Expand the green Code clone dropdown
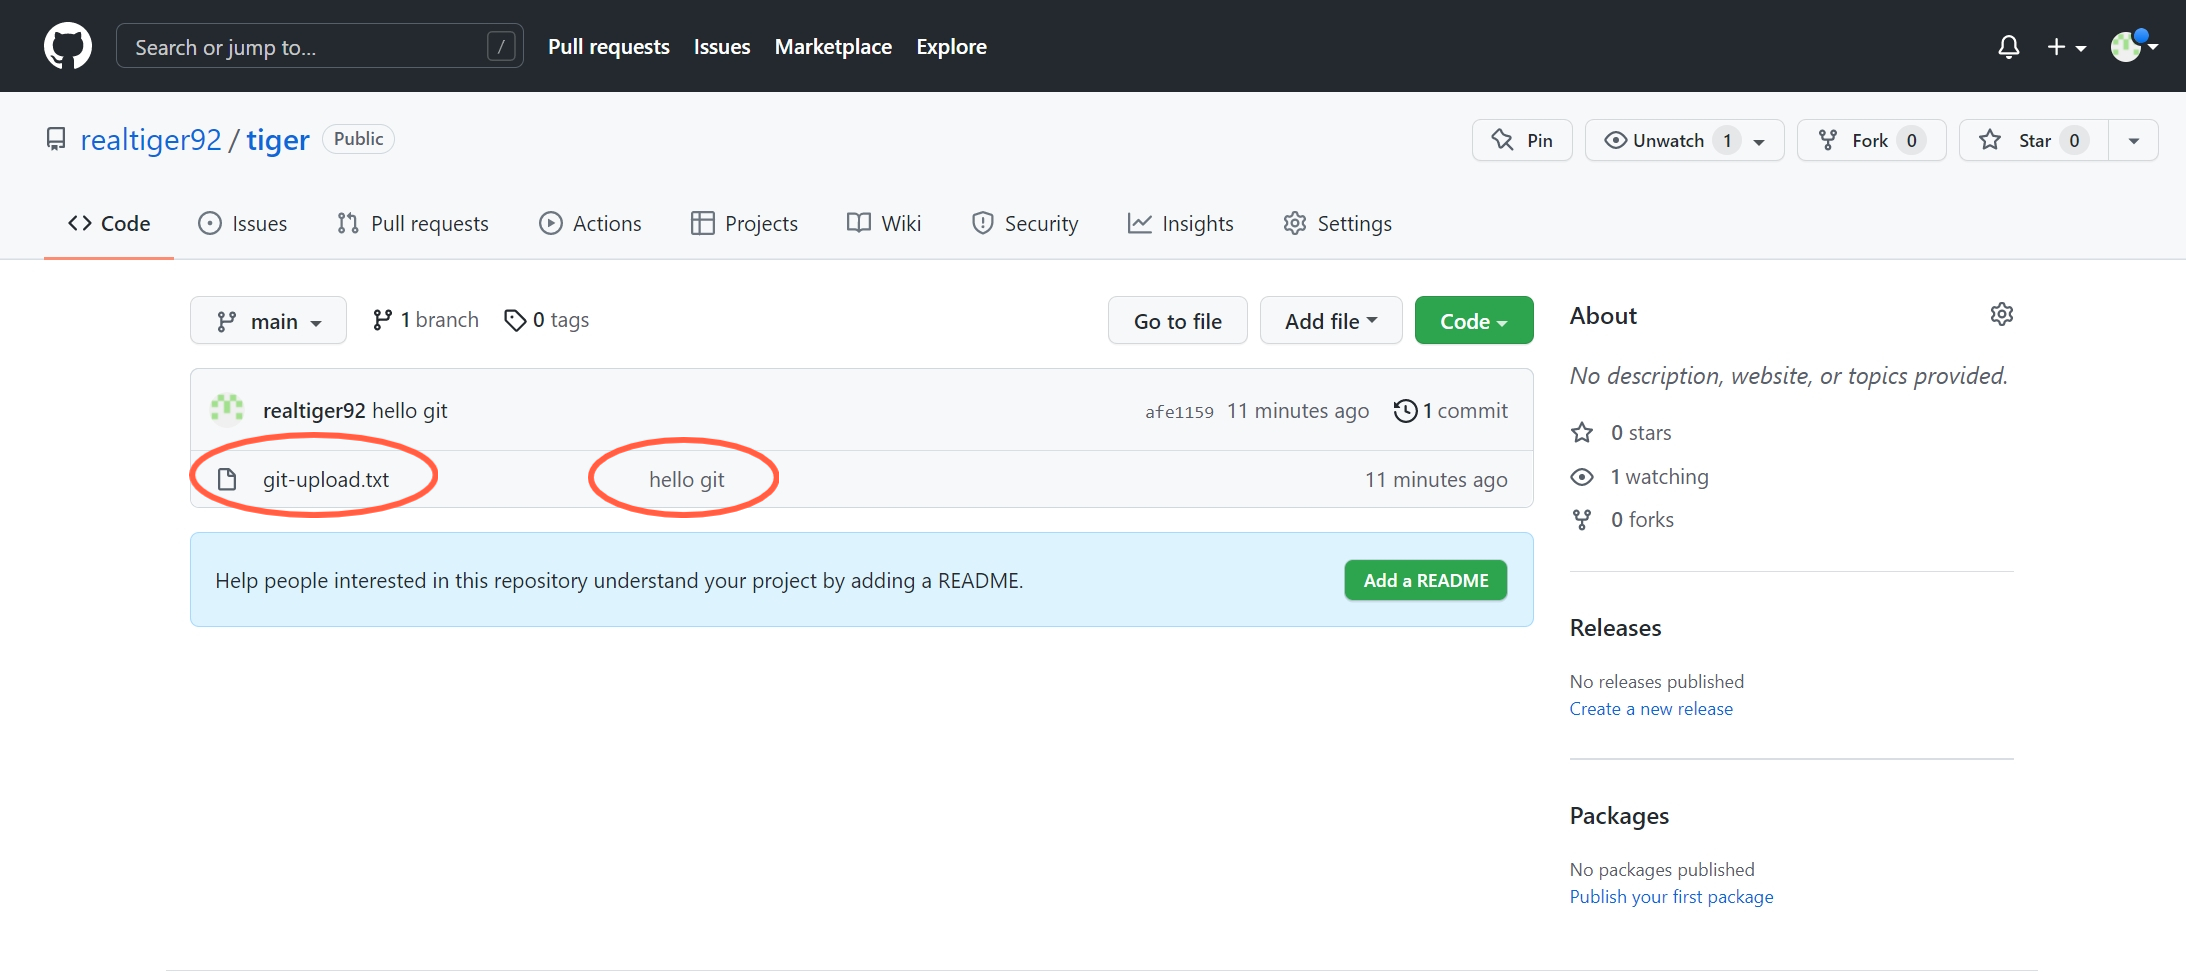 1474,321
